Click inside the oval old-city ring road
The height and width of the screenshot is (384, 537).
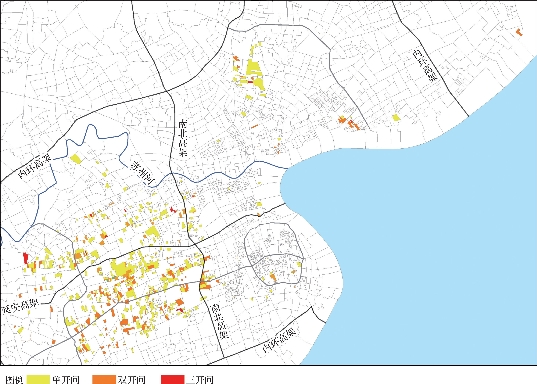coord(274,253)
